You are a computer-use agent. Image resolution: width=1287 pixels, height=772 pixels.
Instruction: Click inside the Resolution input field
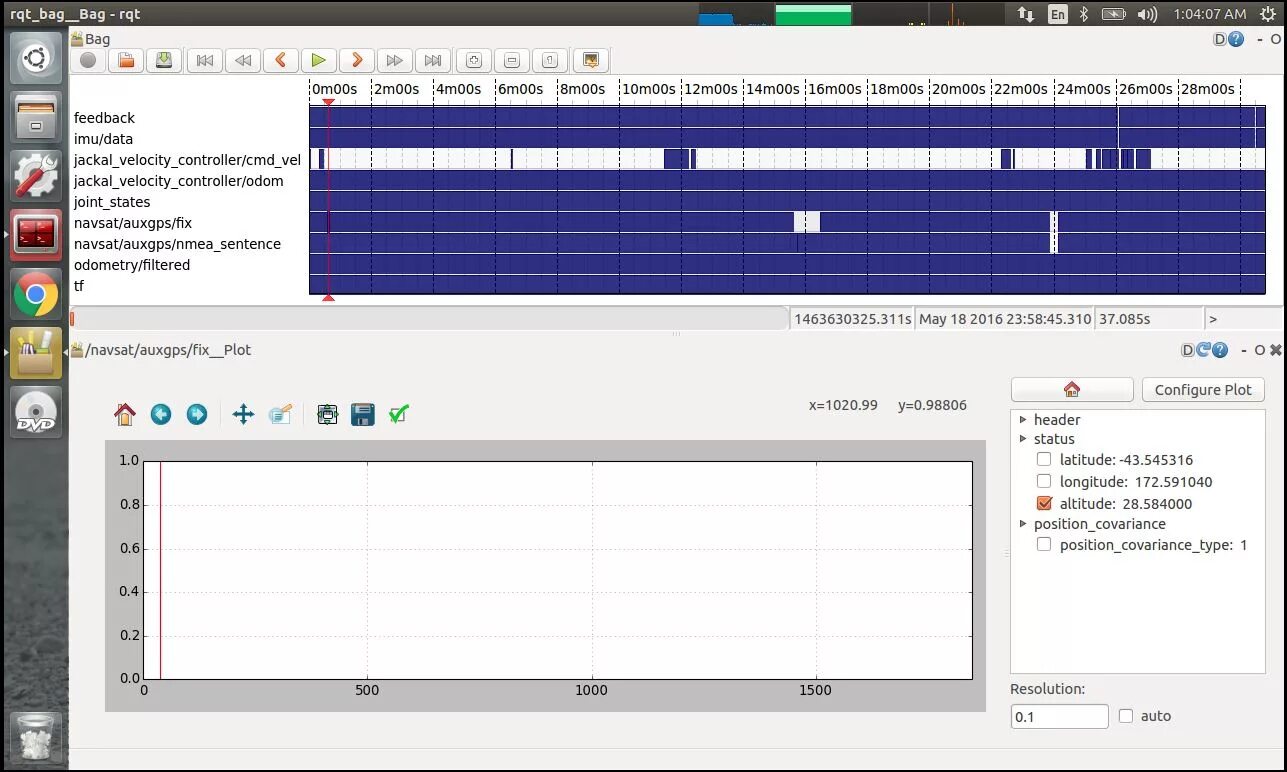tap(1058, 716)
